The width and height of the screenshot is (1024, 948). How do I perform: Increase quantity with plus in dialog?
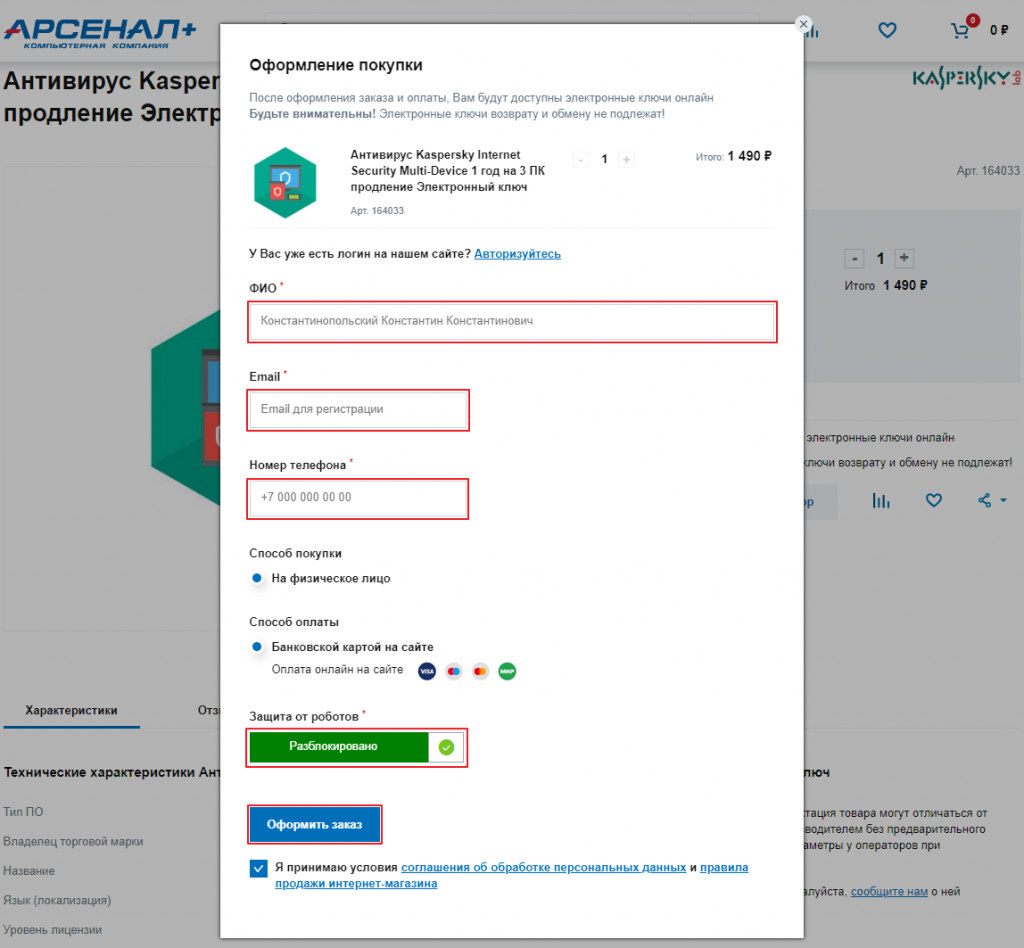(x=626, y=159)
